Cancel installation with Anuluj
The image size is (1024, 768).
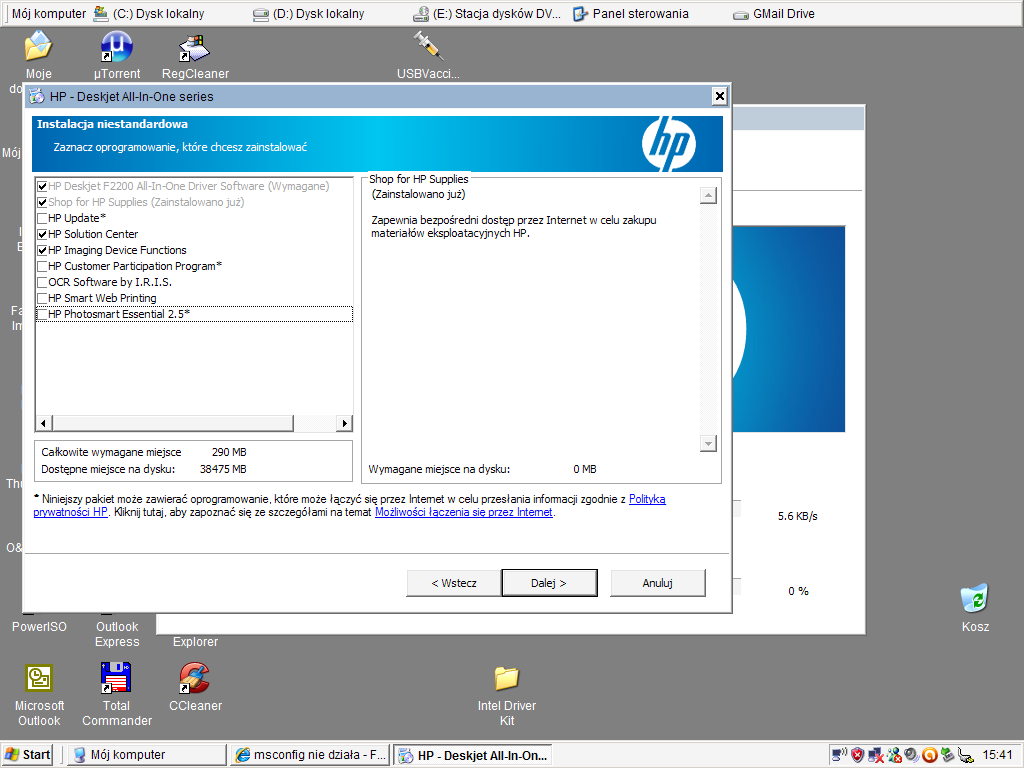658,583
